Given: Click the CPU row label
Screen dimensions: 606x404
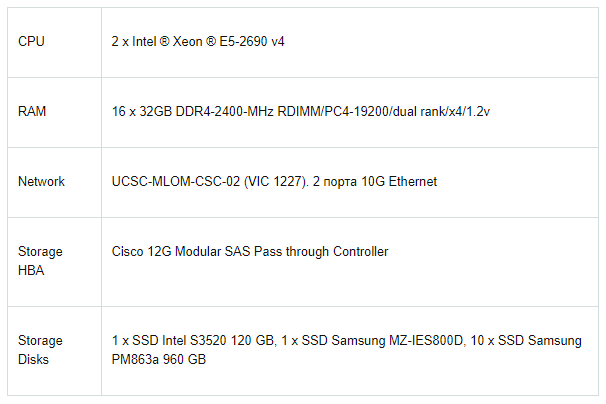Looking at the screenshot, I should [31, 41].
